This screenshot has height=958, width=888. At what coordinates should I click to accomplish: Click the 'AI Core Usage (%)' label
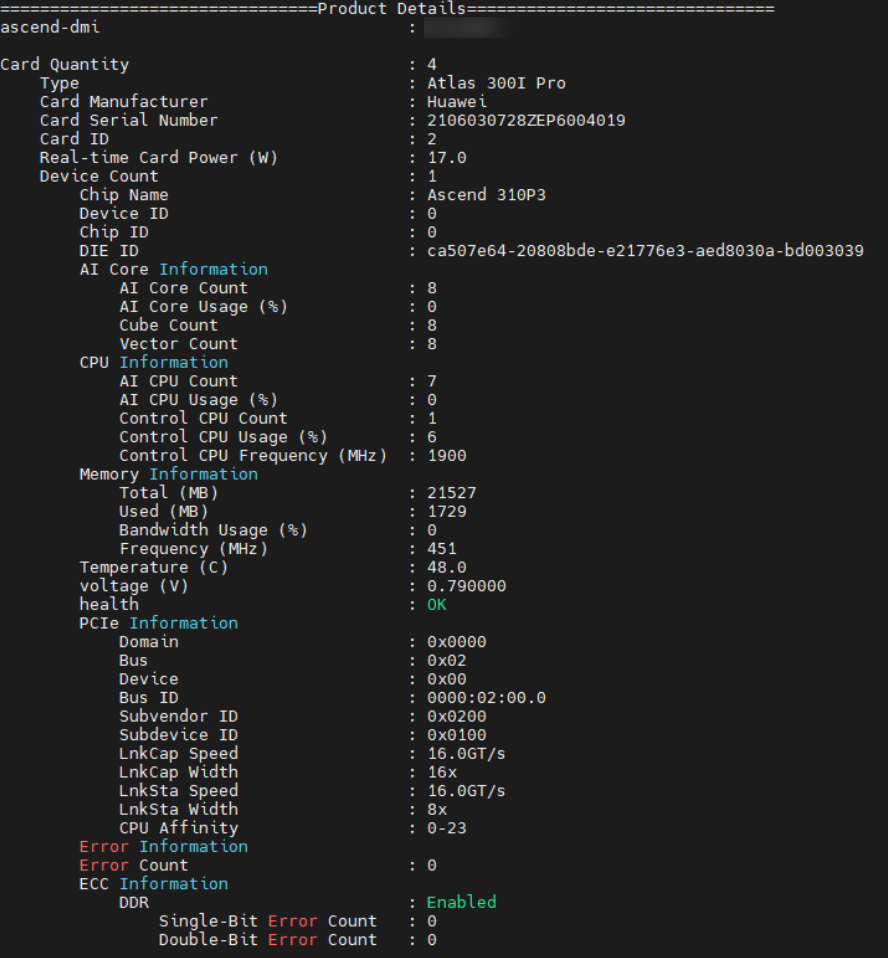pos(204,307)
